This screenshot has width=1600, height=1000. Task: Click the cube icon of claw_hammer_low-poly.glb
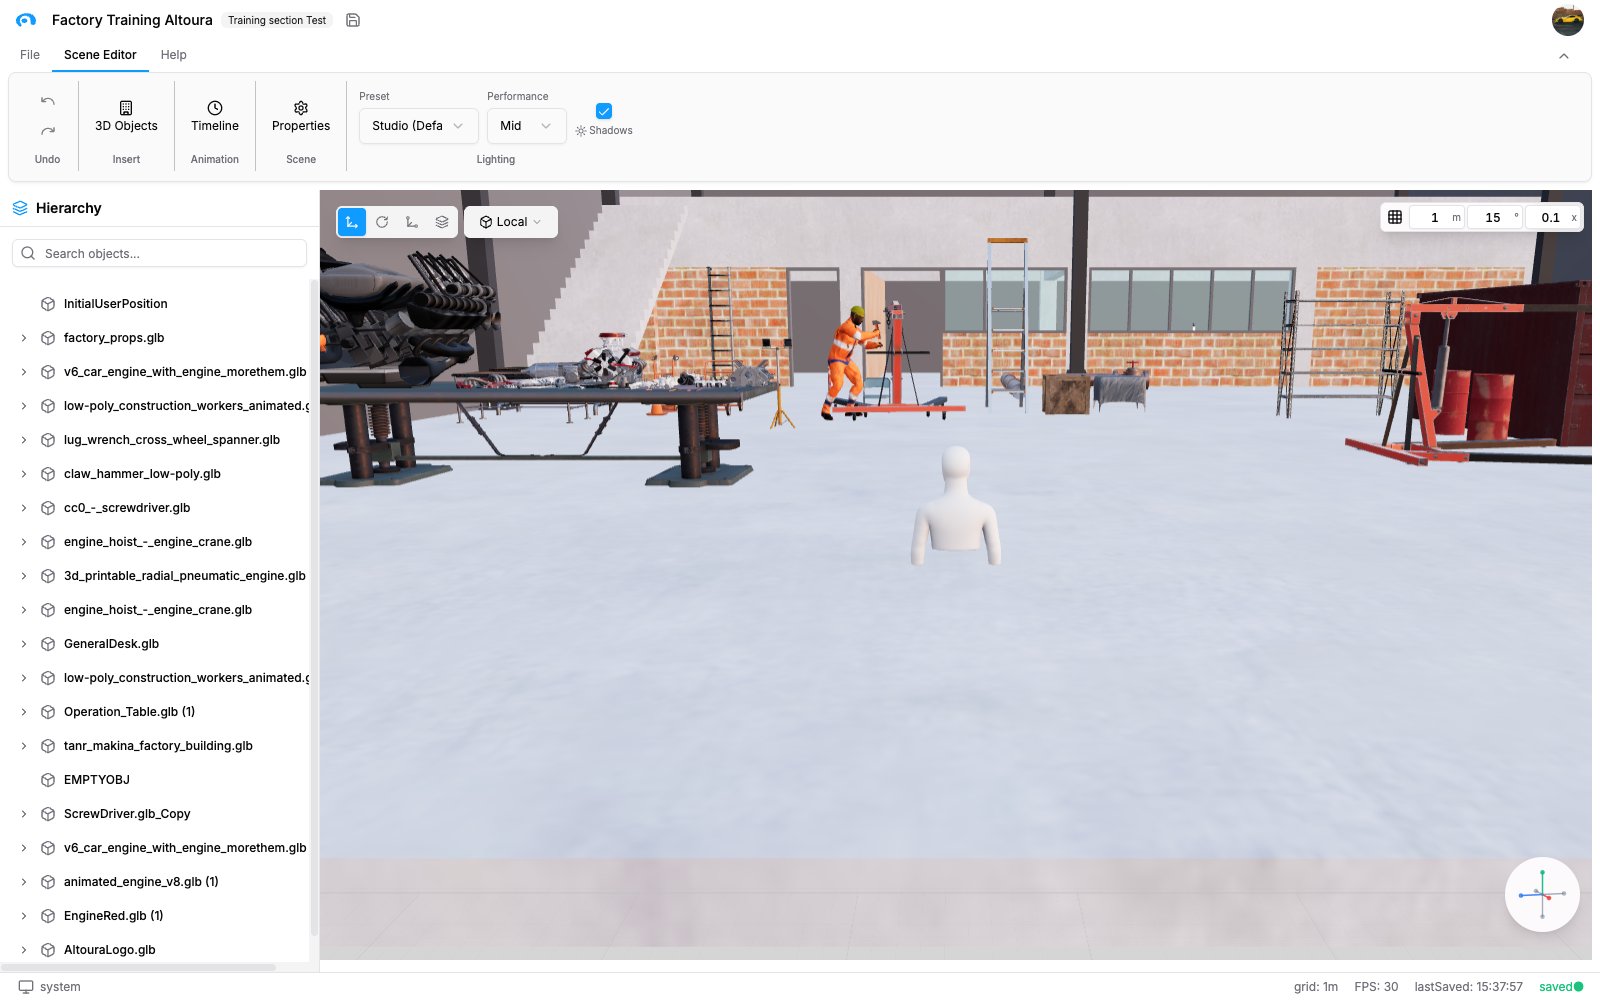[48, 474]
